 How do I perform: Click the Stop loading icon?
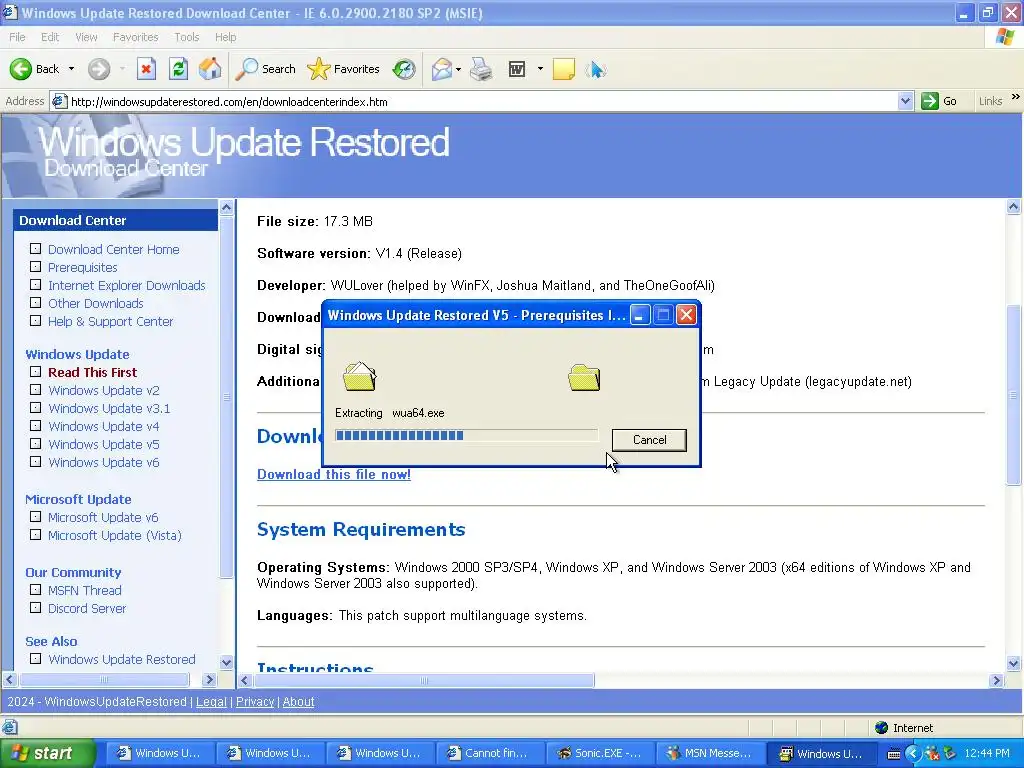(146, 69)
